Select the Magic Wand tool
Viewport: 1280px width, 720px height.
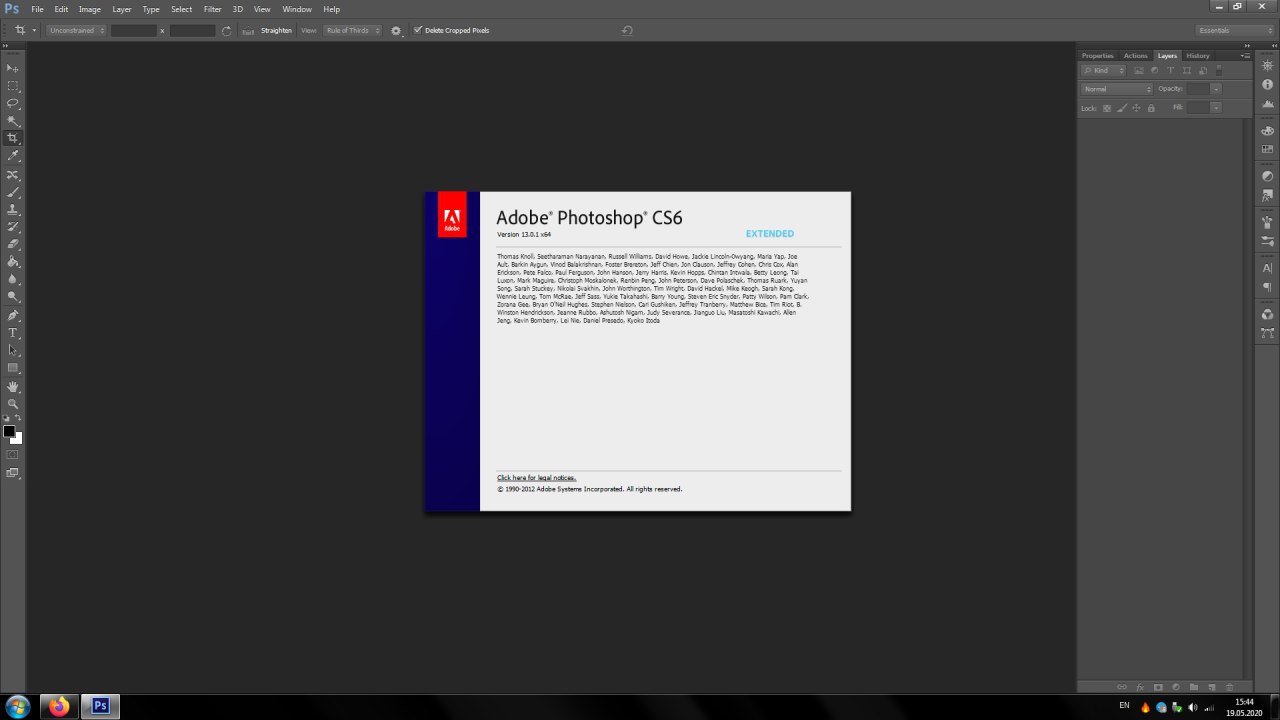point(13,121)
